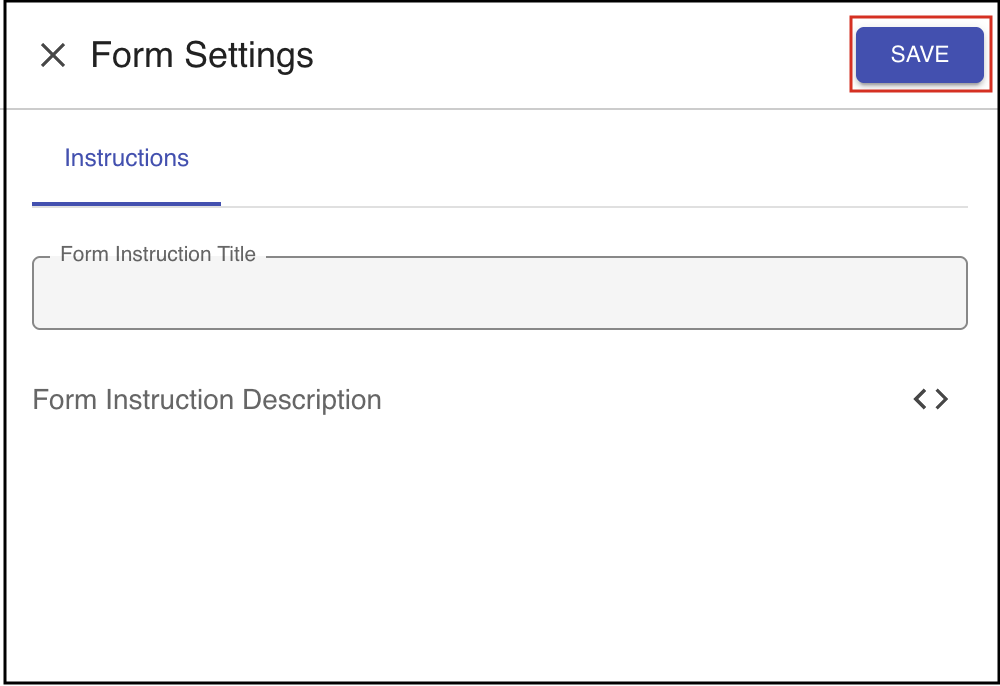Click the SAVE button
This screenshot has width=1000, height=686.
click(919, 55)
